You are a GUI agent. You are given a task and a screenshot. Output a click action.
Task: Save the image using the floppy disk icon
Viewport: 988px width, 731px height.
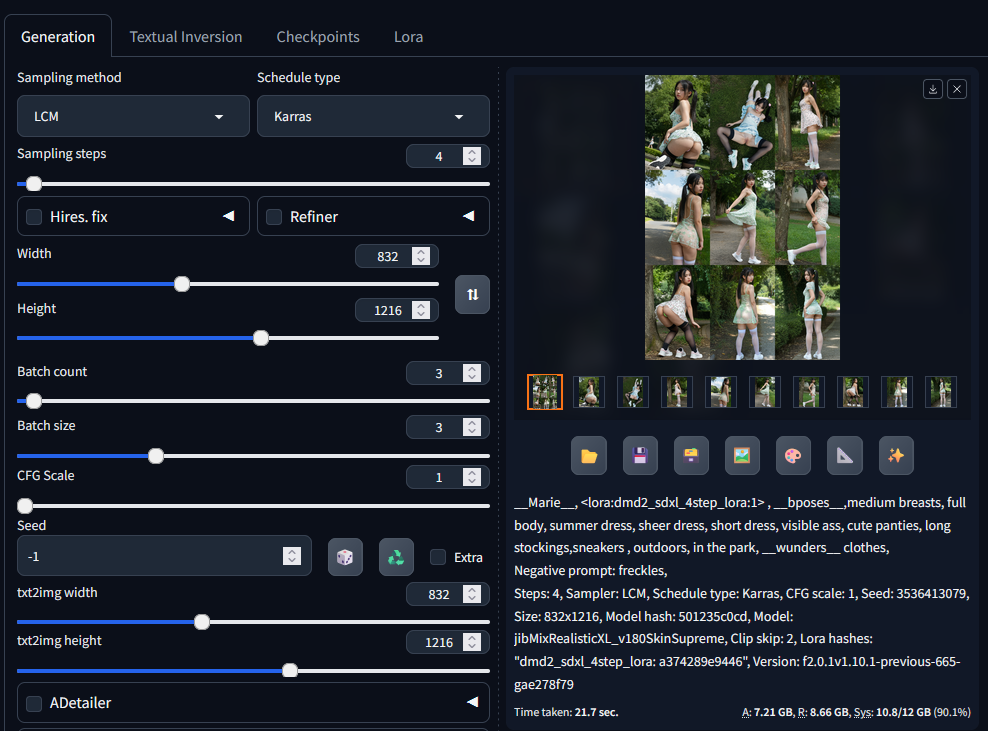[640, 456]
